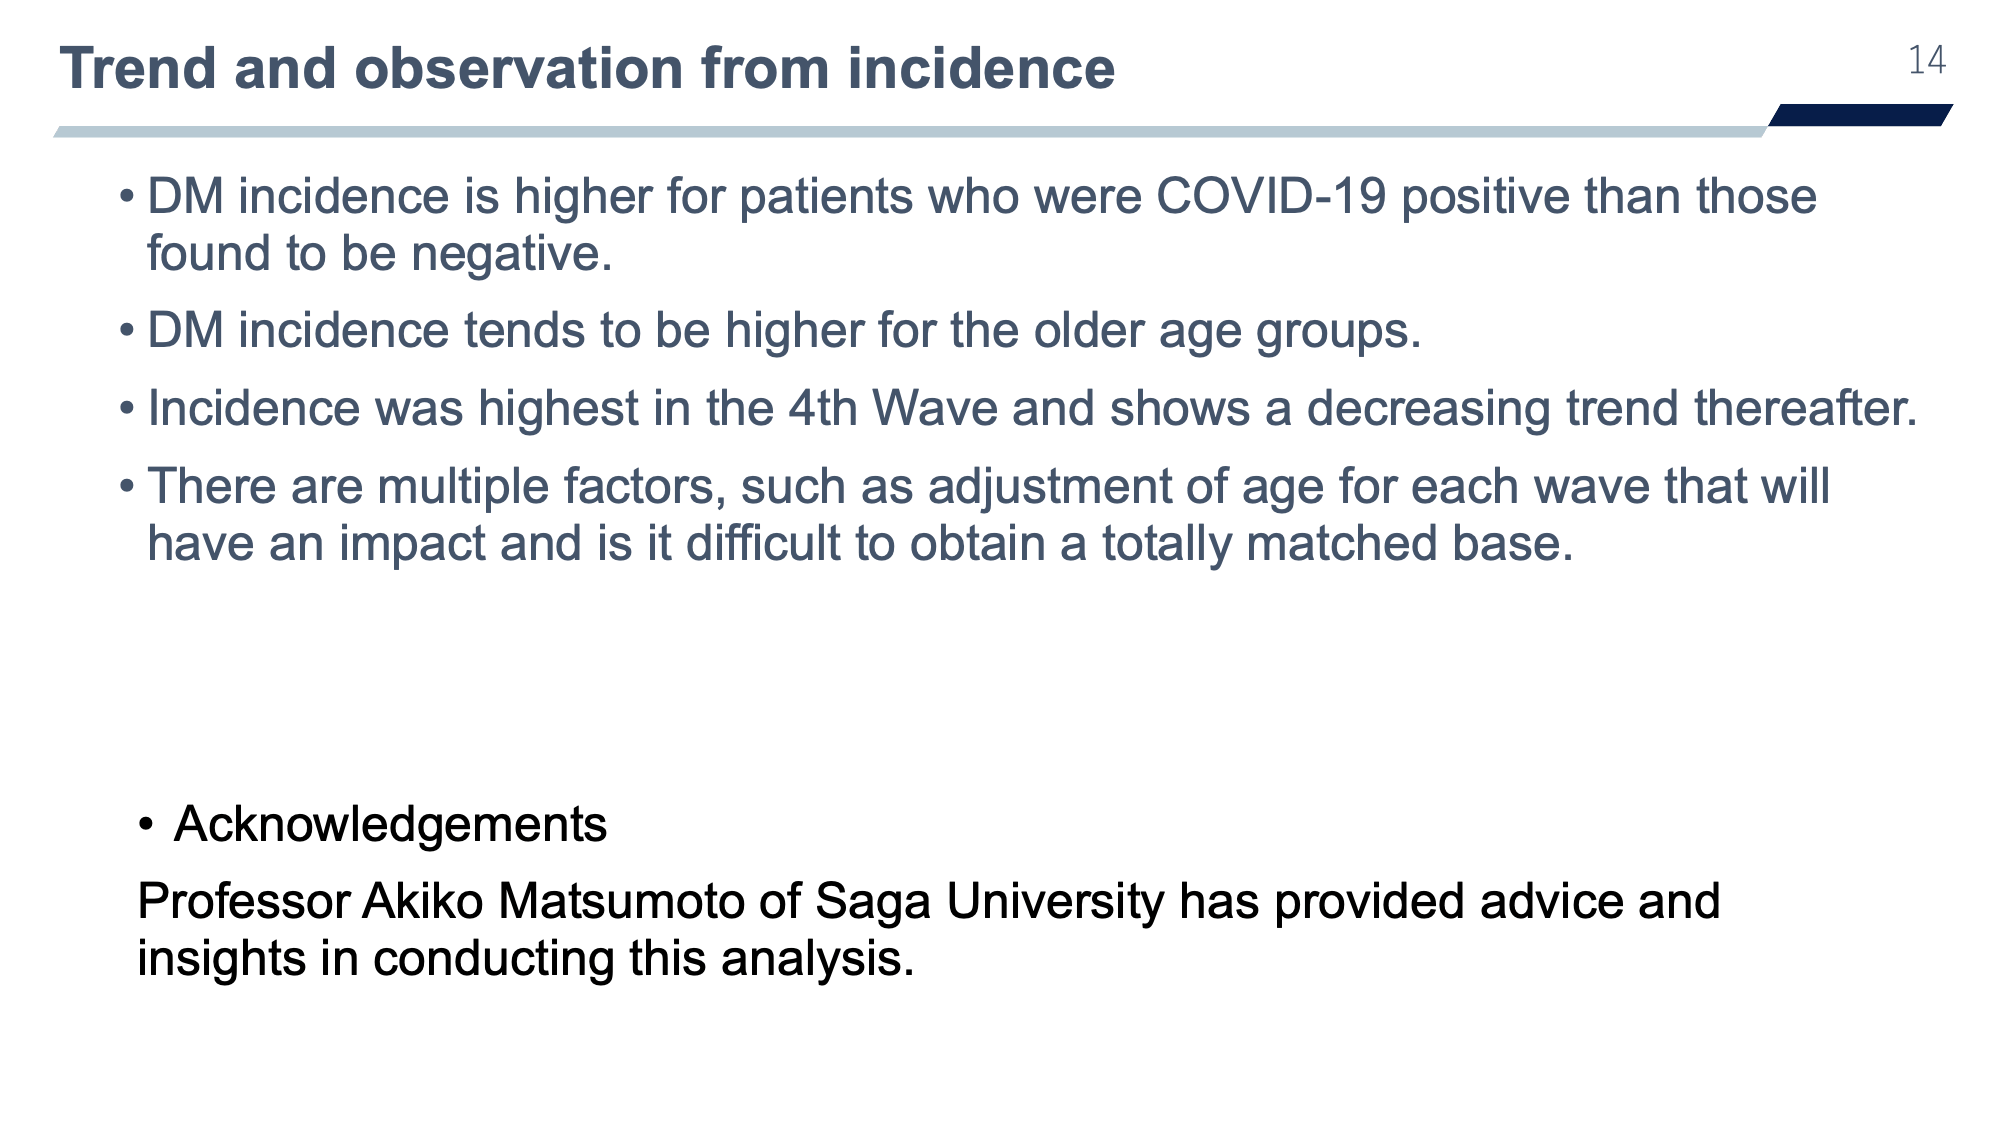Click the Acknowledgements heading

click(390, 826)
